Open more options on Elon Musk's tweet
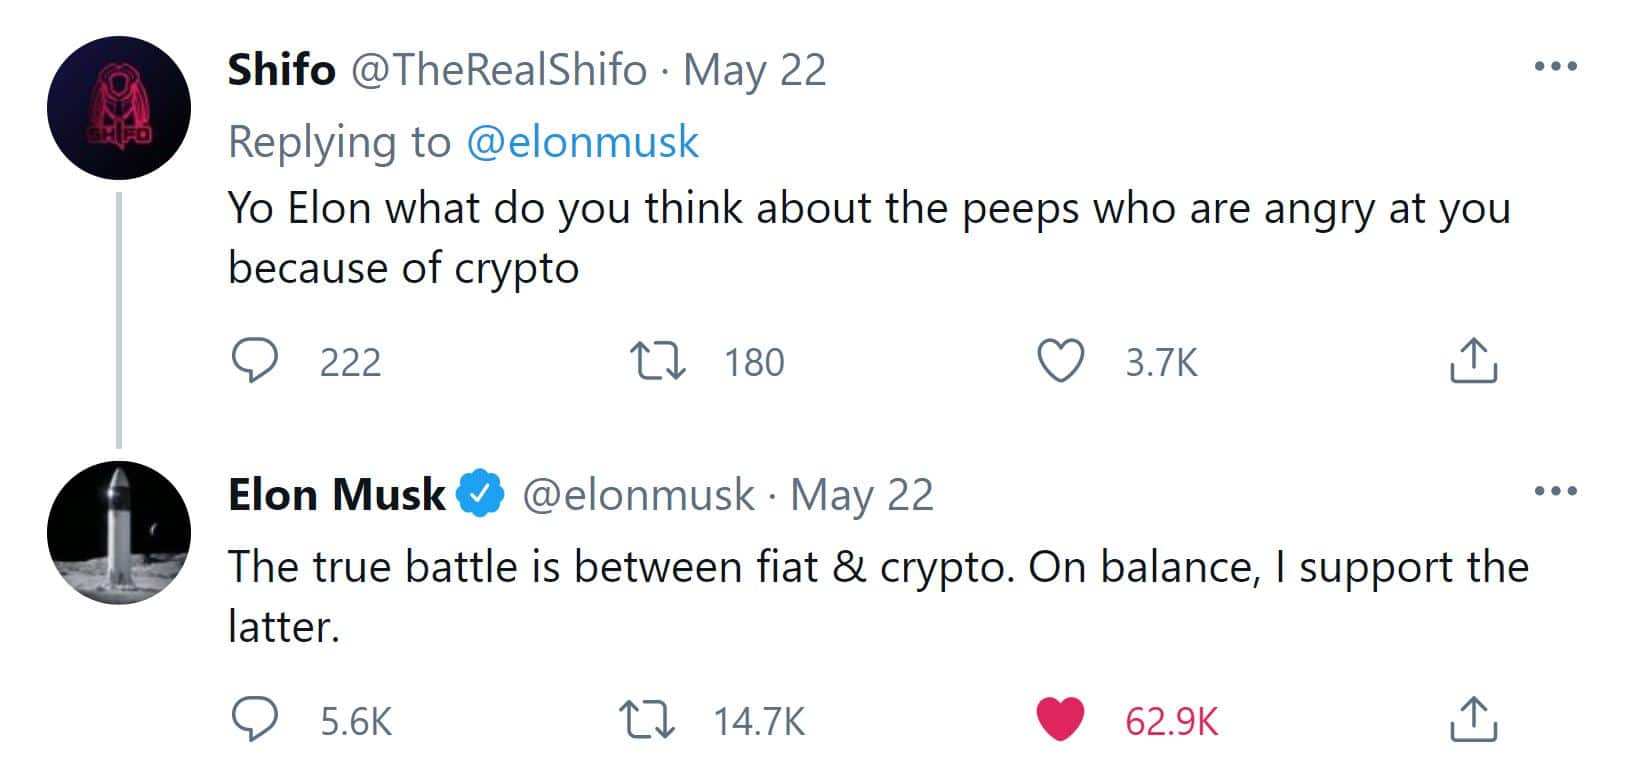The width and height of the screenshot is (1631, 784). coord(1555,491)
